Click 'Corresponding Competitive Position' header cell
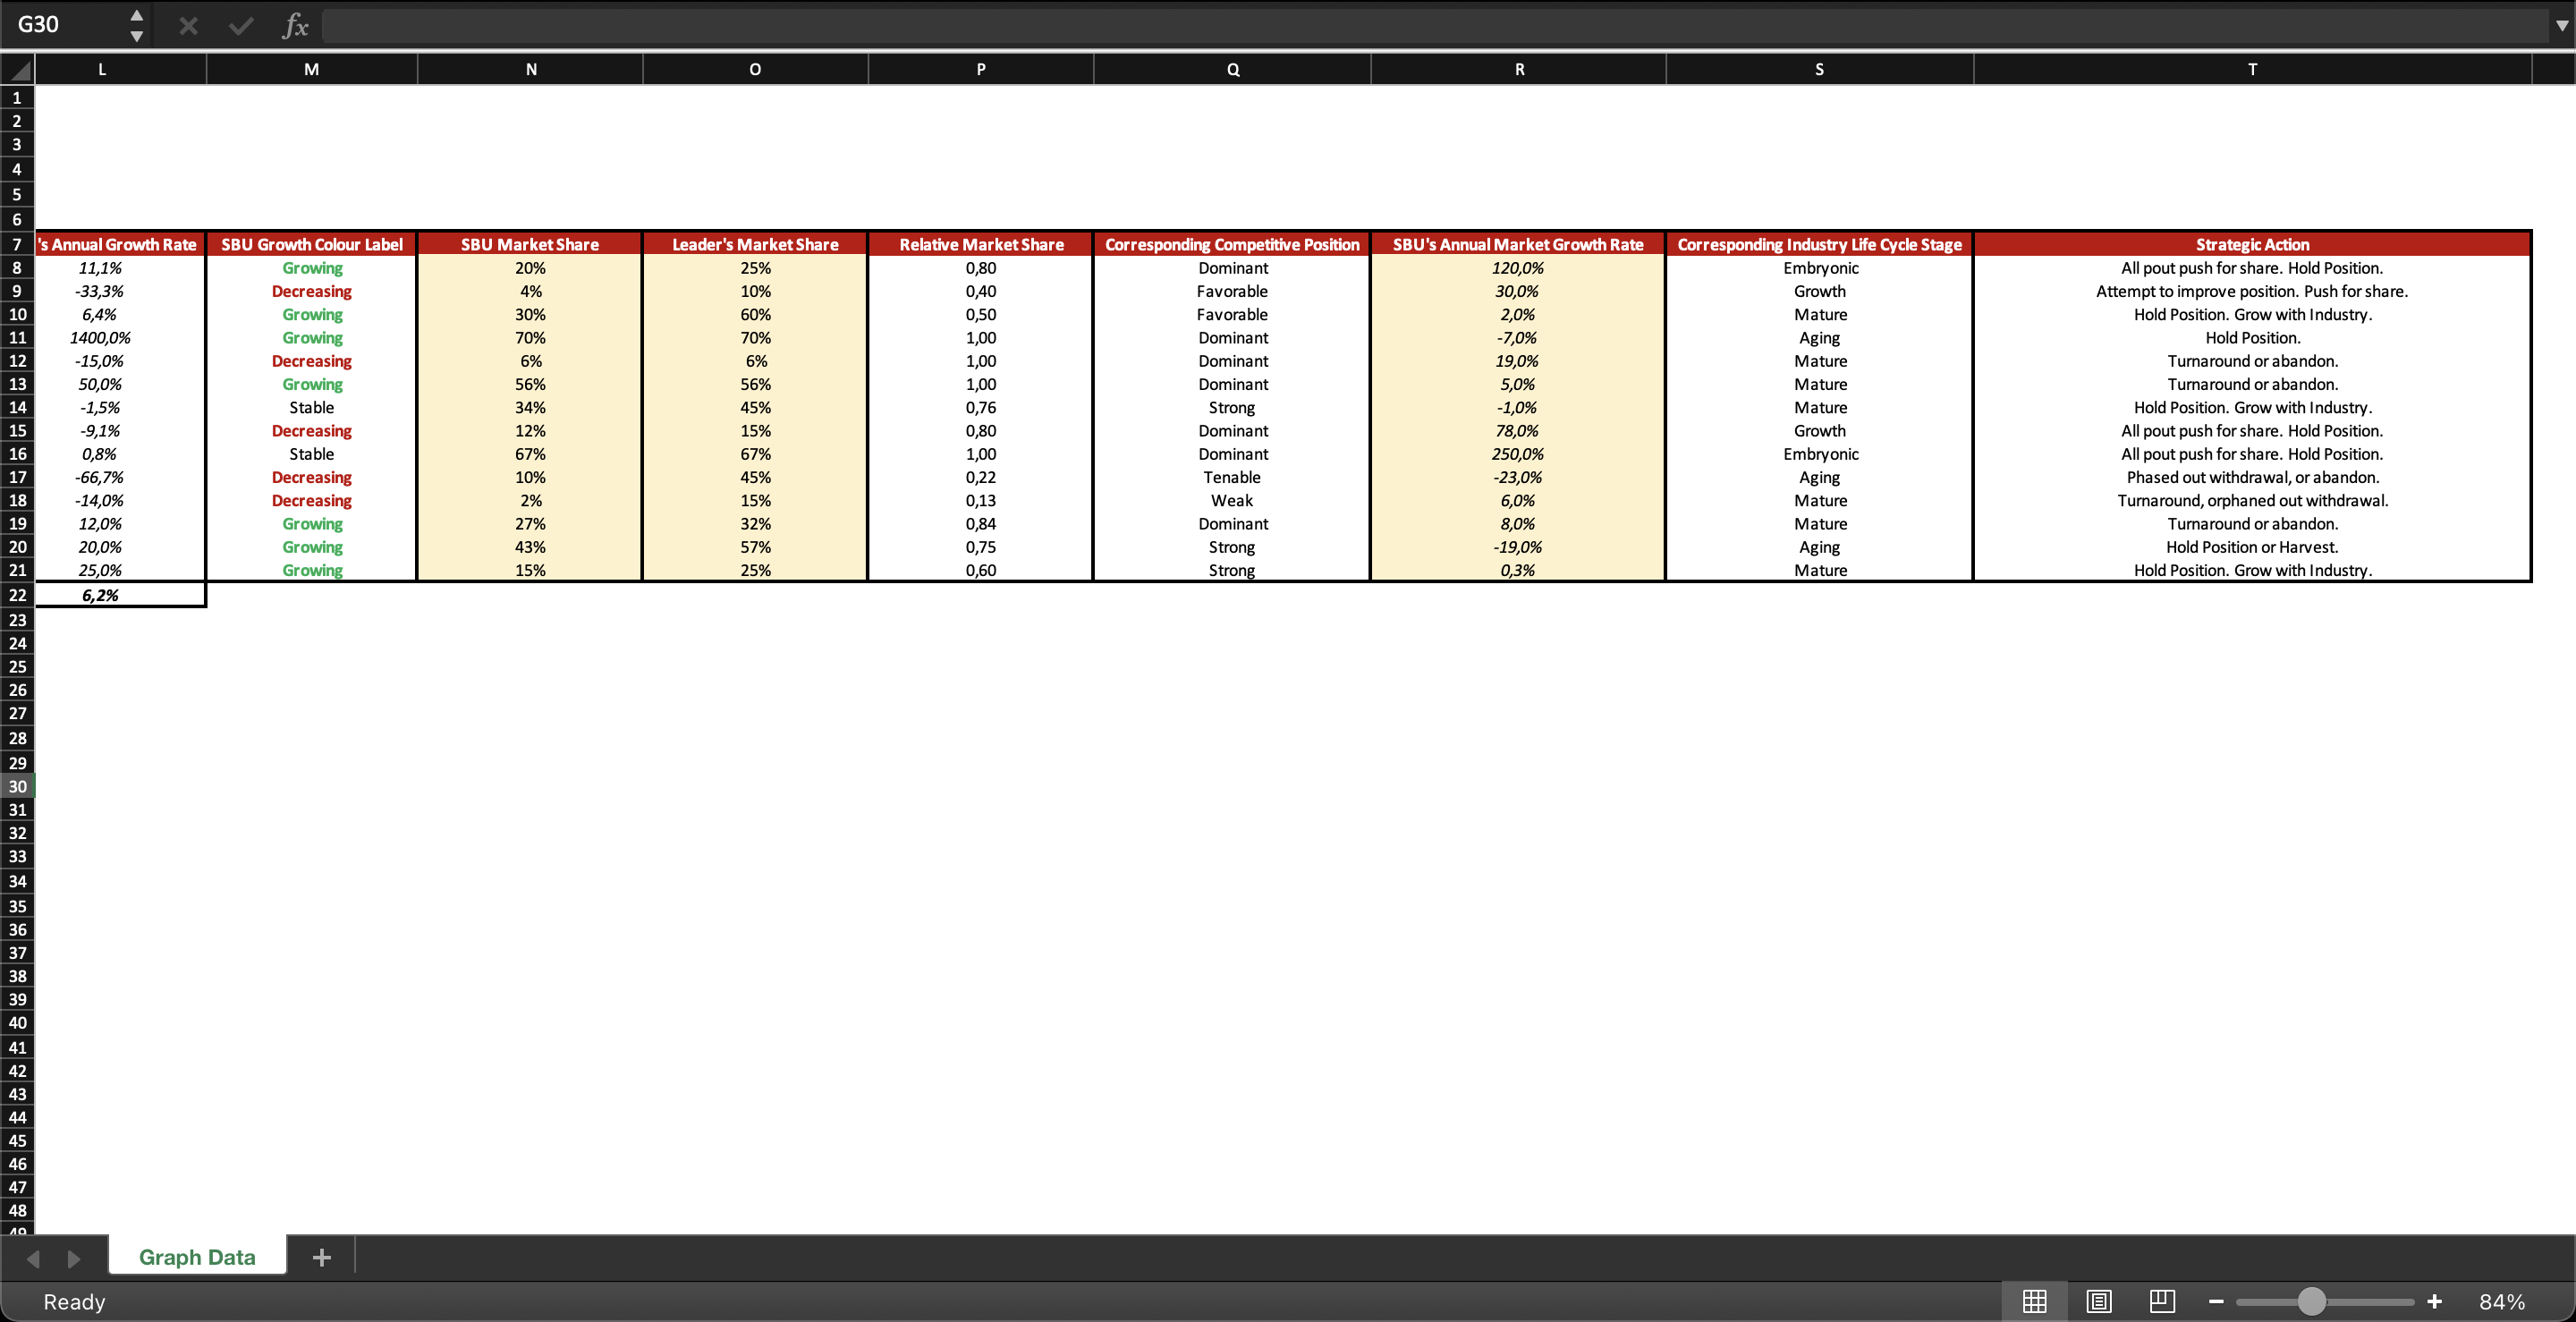This screenshot has height=1322, width=2576. coord(1232,244)
